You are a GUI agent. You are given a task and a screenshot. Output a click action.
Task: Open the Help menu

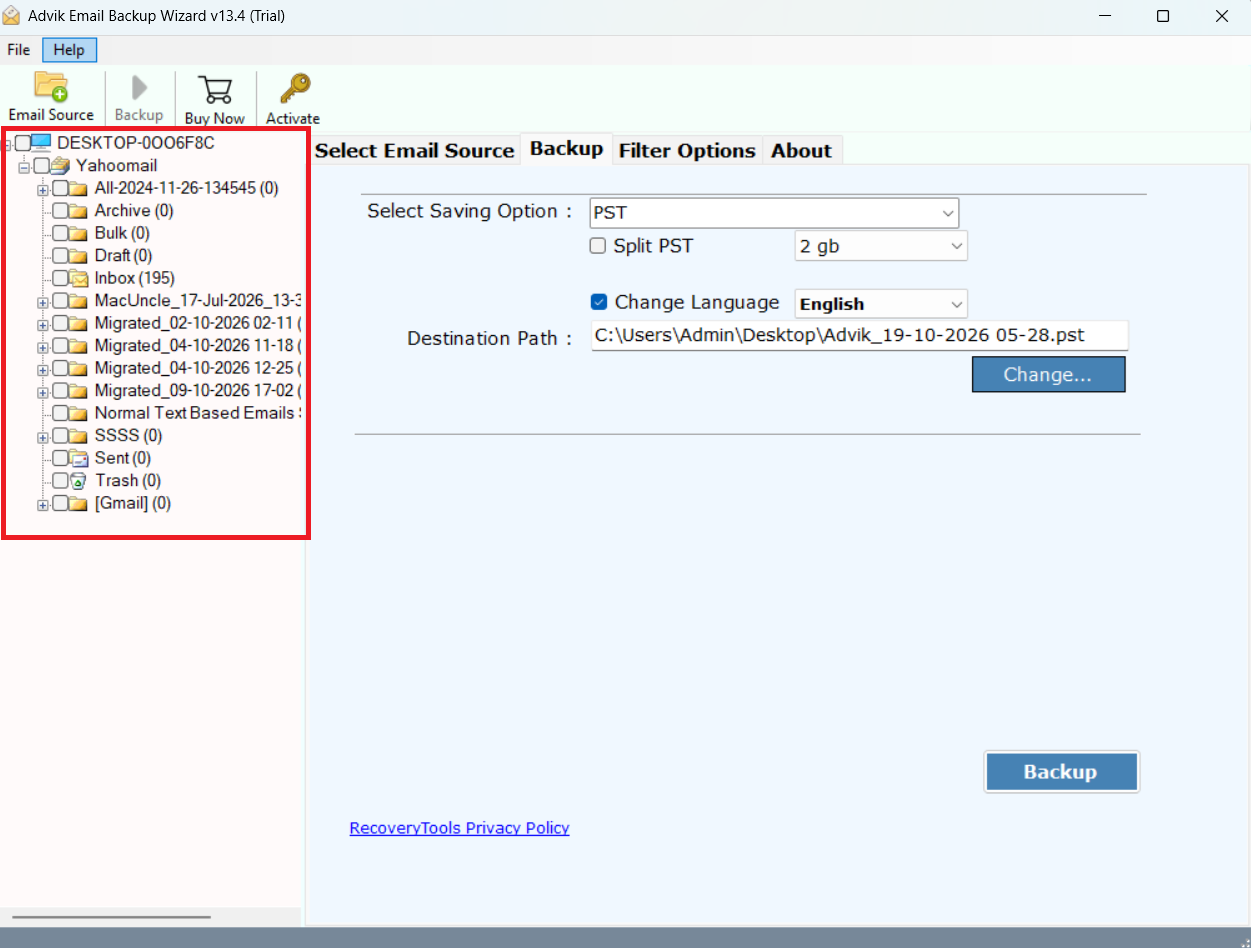69,50
